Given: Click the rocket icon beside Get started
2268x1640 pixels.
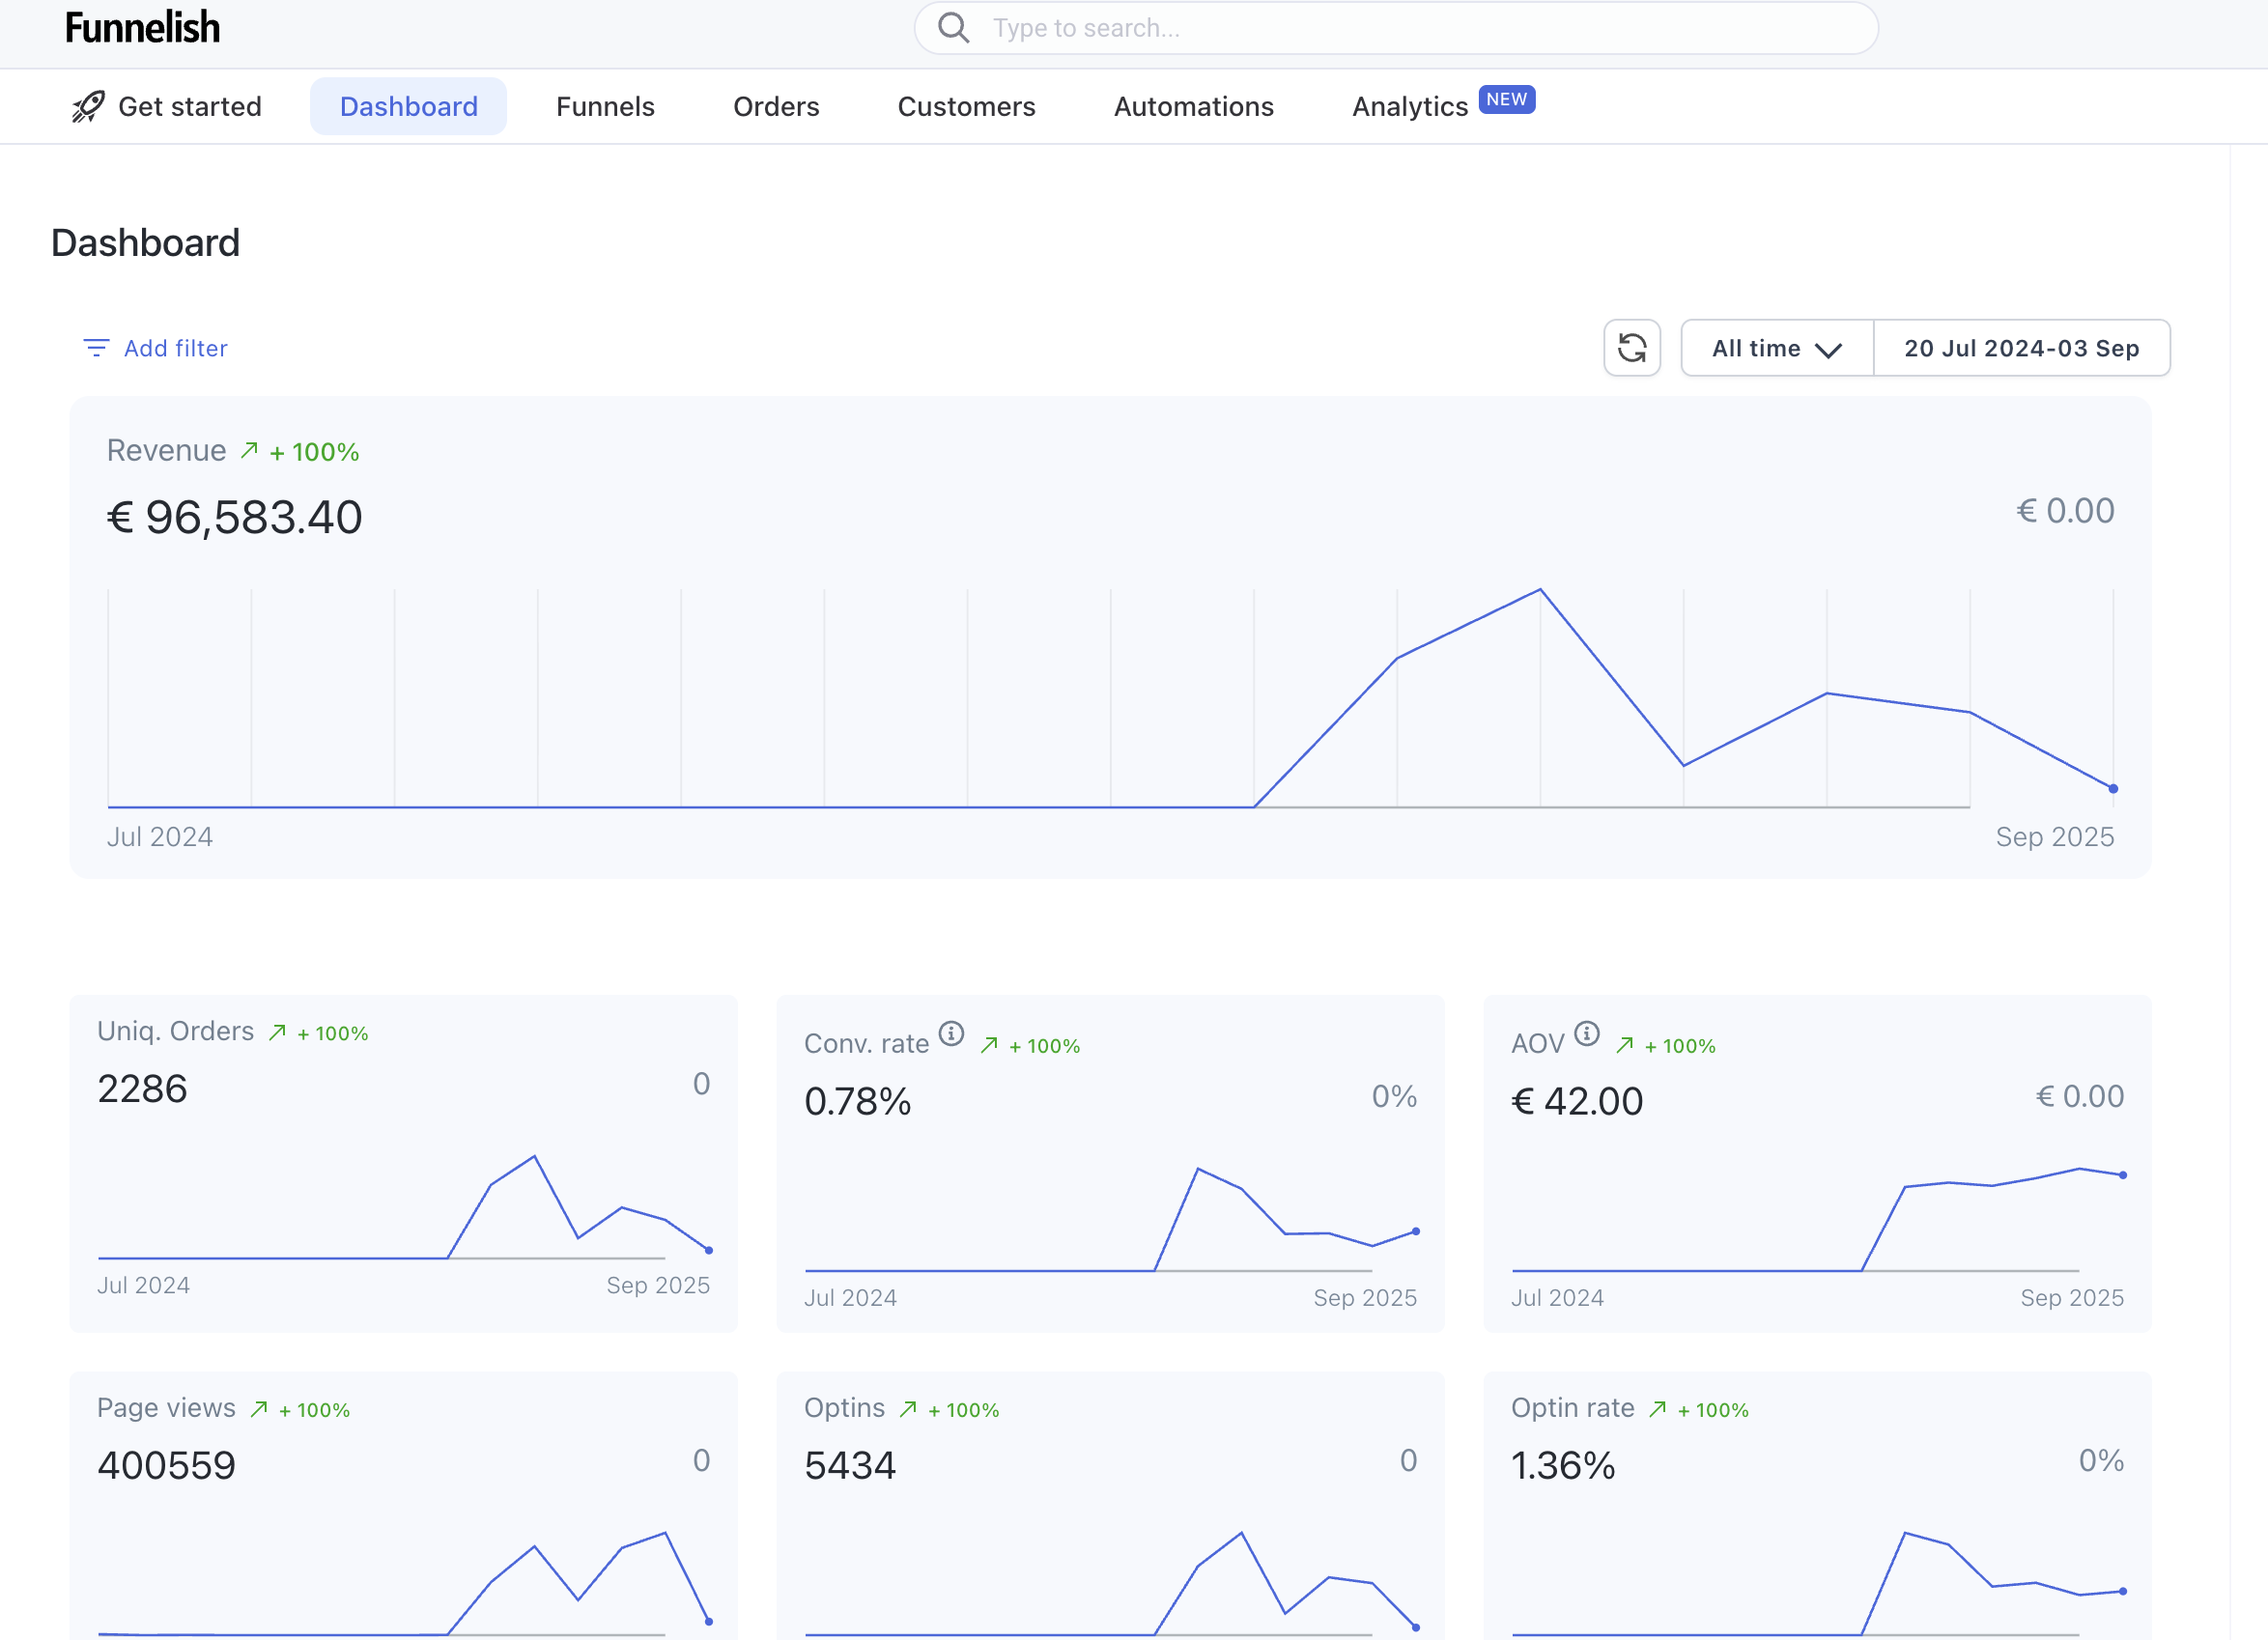Looking at the screenshot, I should pos(88,106).
